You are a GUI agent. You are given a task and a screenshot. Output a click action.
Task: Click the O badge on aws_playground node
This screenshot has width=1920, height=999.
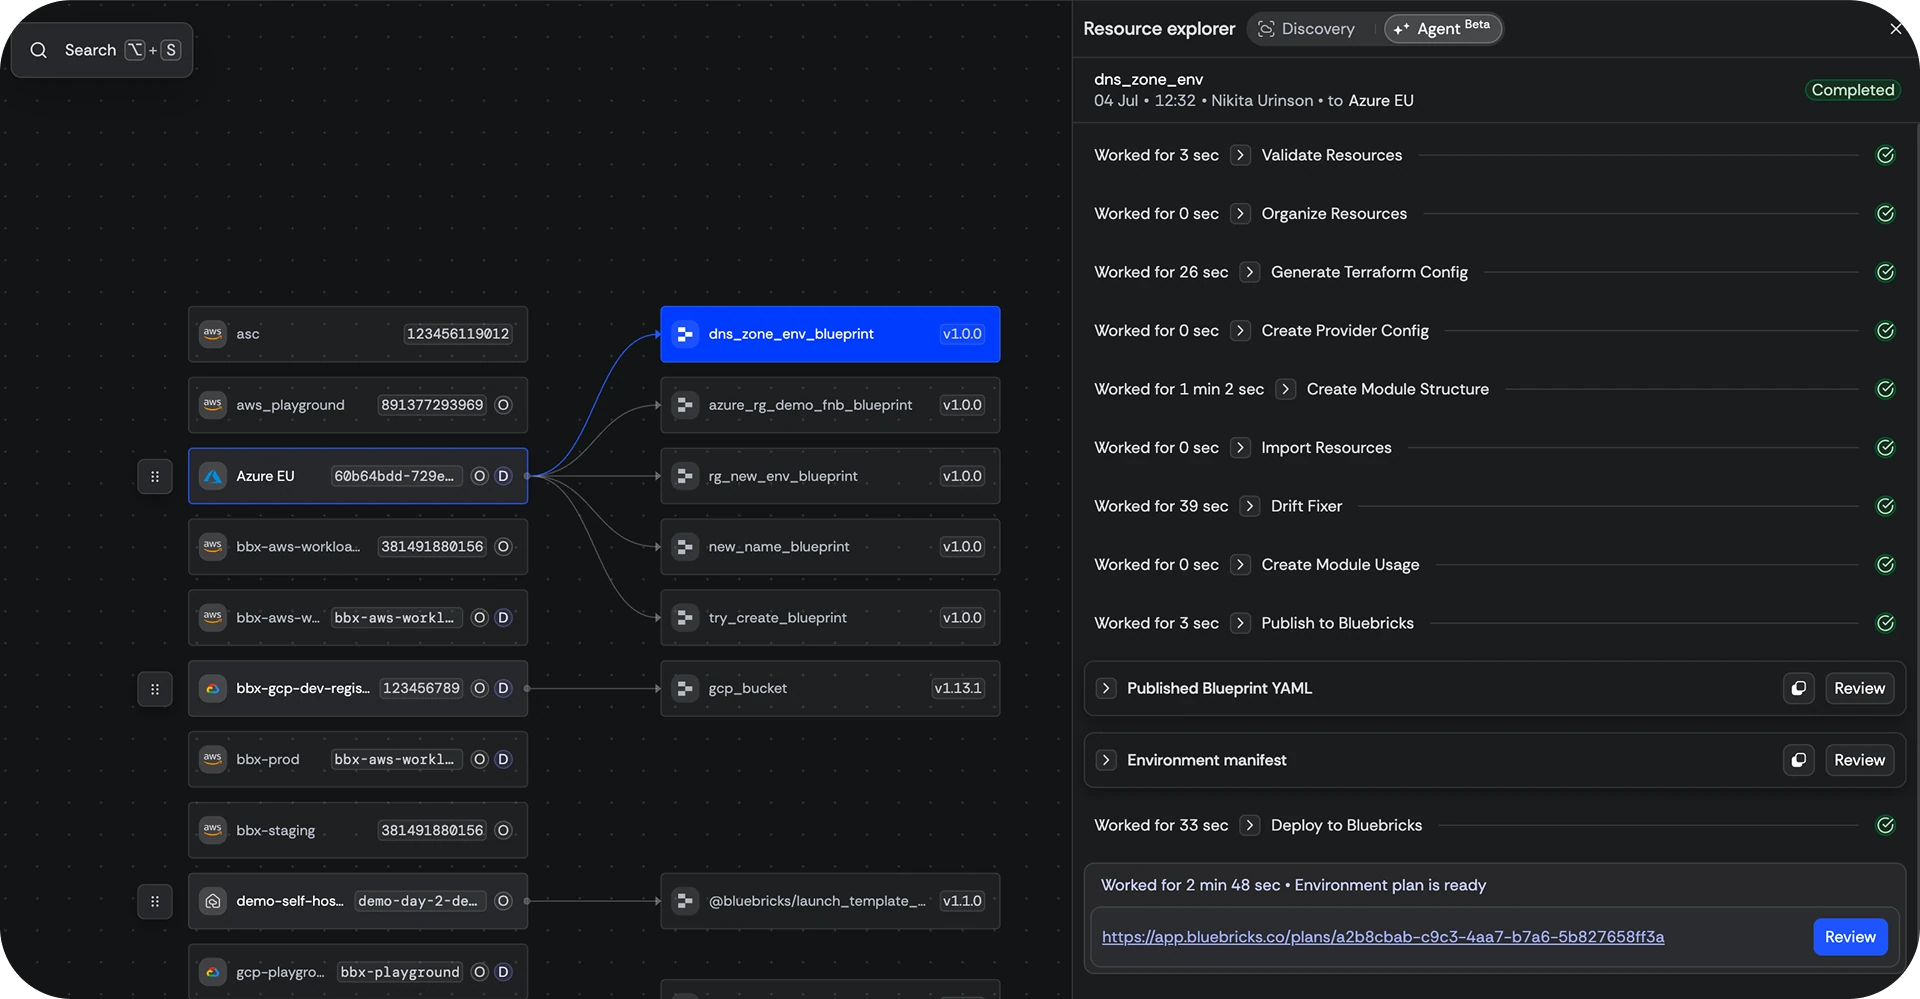coord(503,405)
